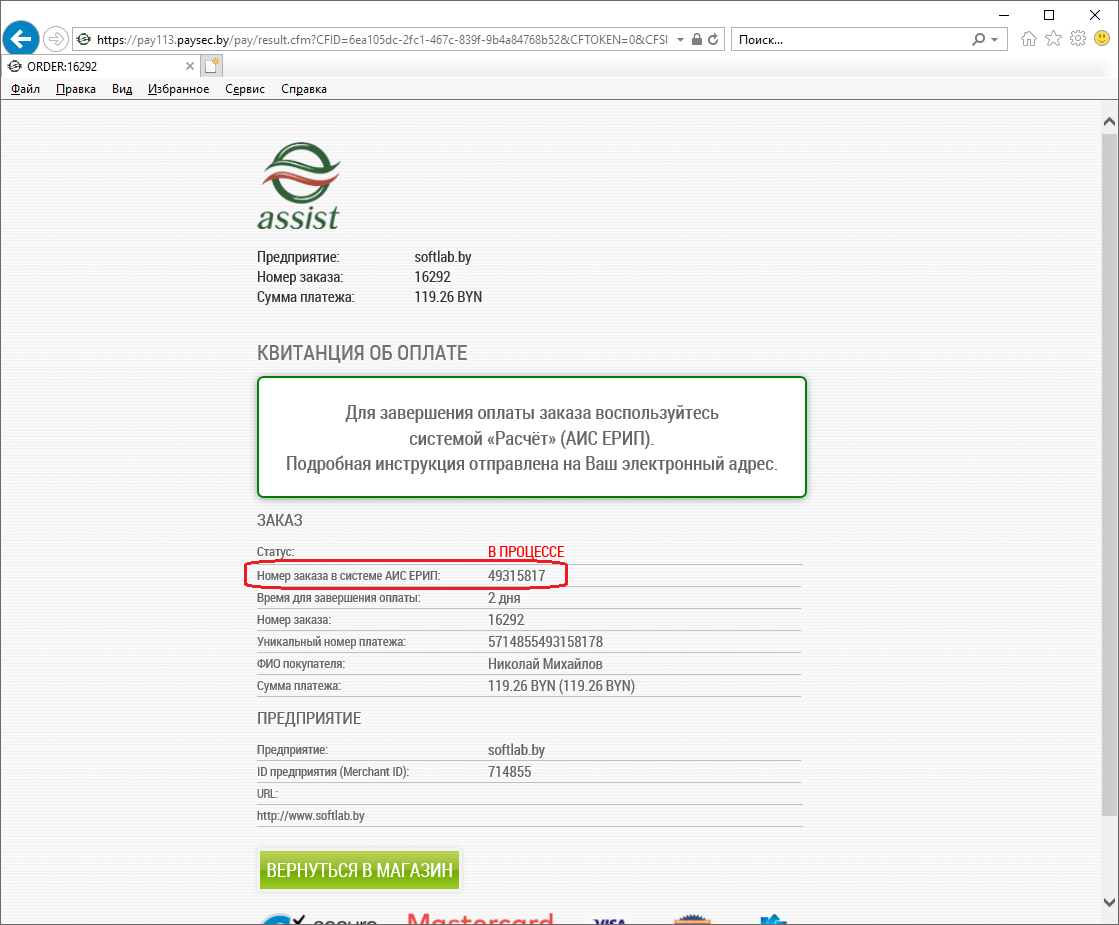Open the Файл menu
1119x925 pixels.
tap(25, 89)
